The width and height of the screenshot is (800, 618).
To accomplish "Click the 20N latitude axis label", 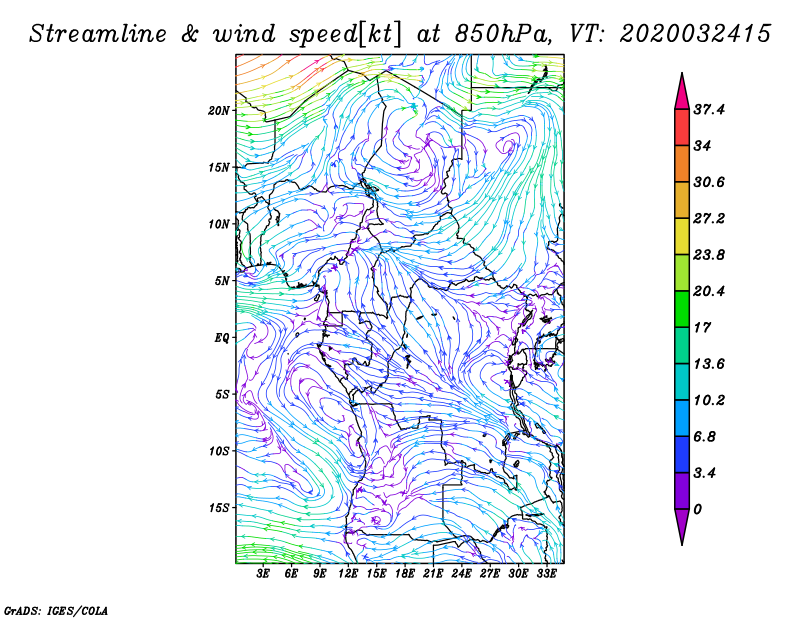I will (x=220, y=110).
